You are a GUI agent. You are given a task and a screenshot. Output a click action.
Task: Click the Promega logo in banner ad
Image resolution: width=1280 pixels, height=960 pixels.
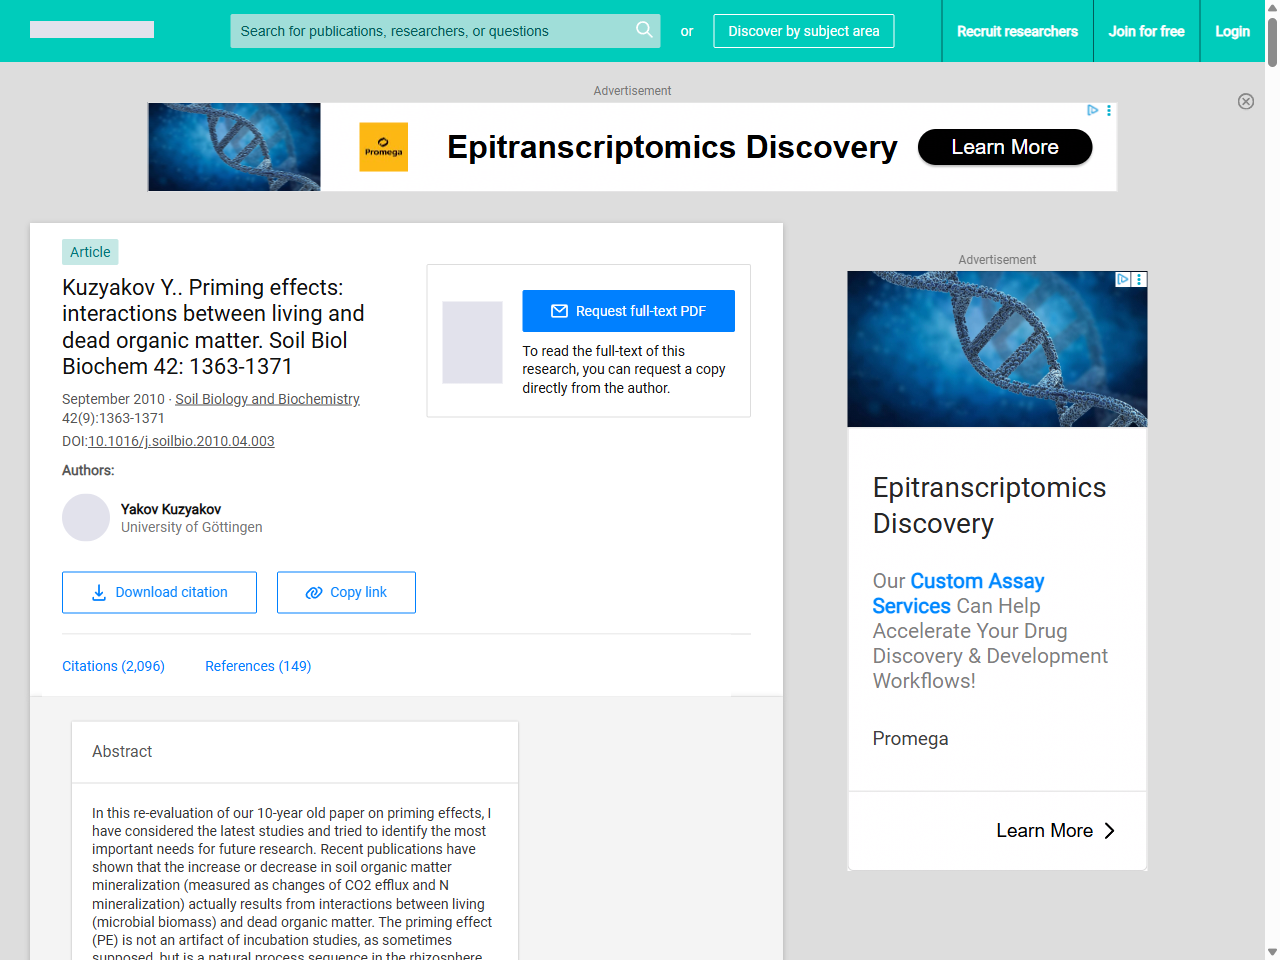coord(384,147)
